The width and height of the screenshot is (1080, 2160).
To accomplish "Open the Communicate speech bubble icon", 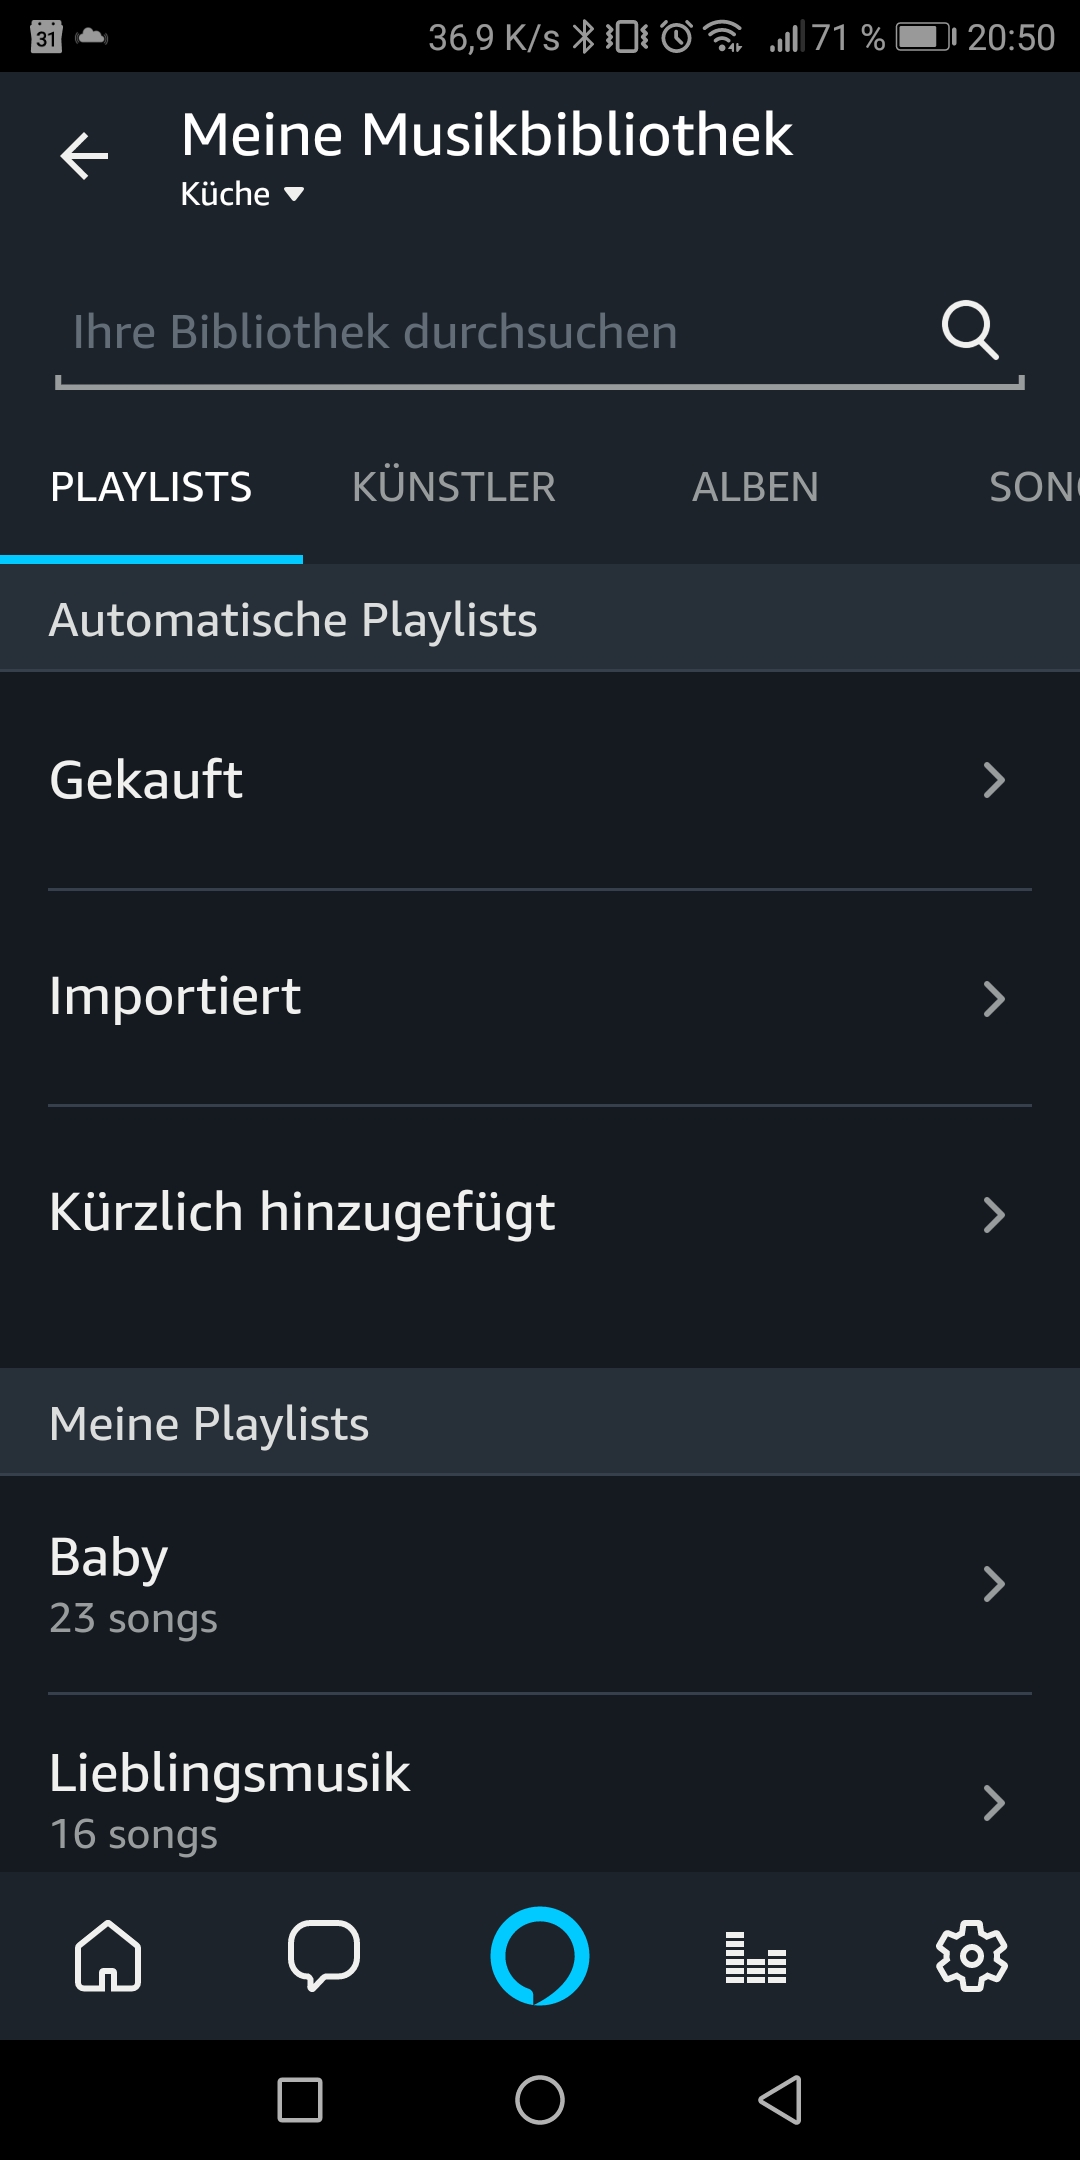I will tap(324, 1955).
